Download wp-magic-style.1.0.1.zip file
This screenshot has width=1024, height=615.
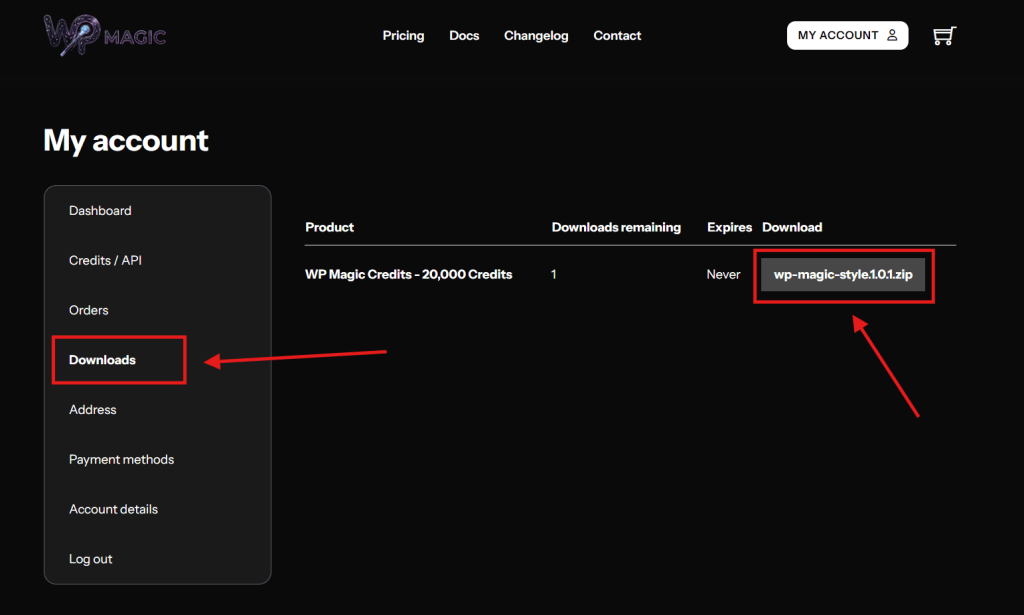pos(843,275)
